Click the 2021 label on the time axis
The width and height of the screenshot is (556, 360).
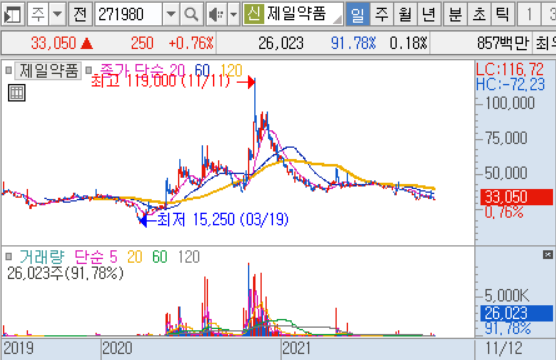pos(296,348)
